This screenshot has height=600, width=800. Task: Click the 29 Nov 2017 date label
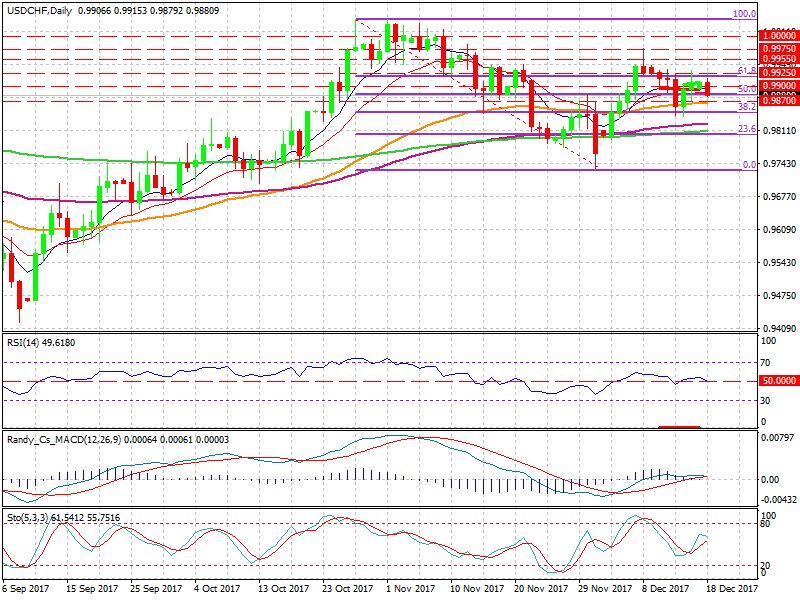pyautogui.click(x=605, y=589)
